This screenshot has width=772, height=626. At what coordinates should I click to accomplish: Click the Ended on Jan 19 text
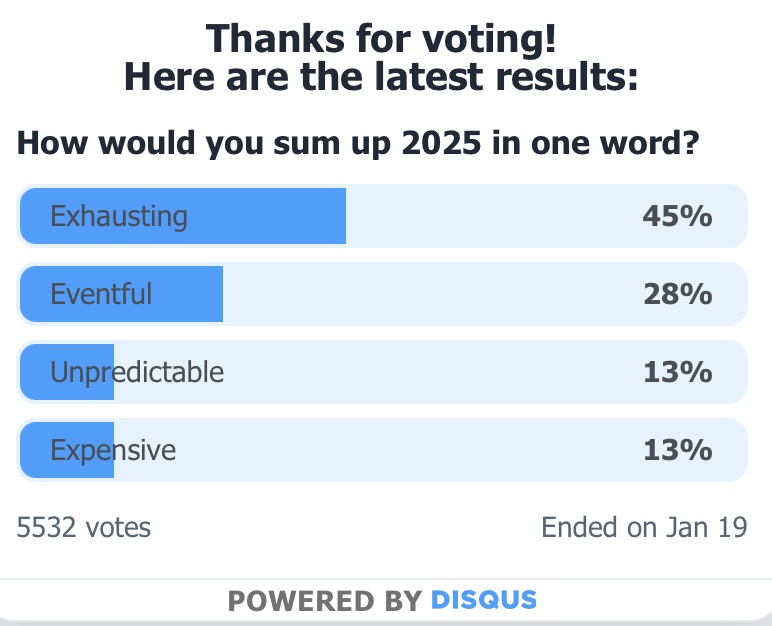(644, 527)
